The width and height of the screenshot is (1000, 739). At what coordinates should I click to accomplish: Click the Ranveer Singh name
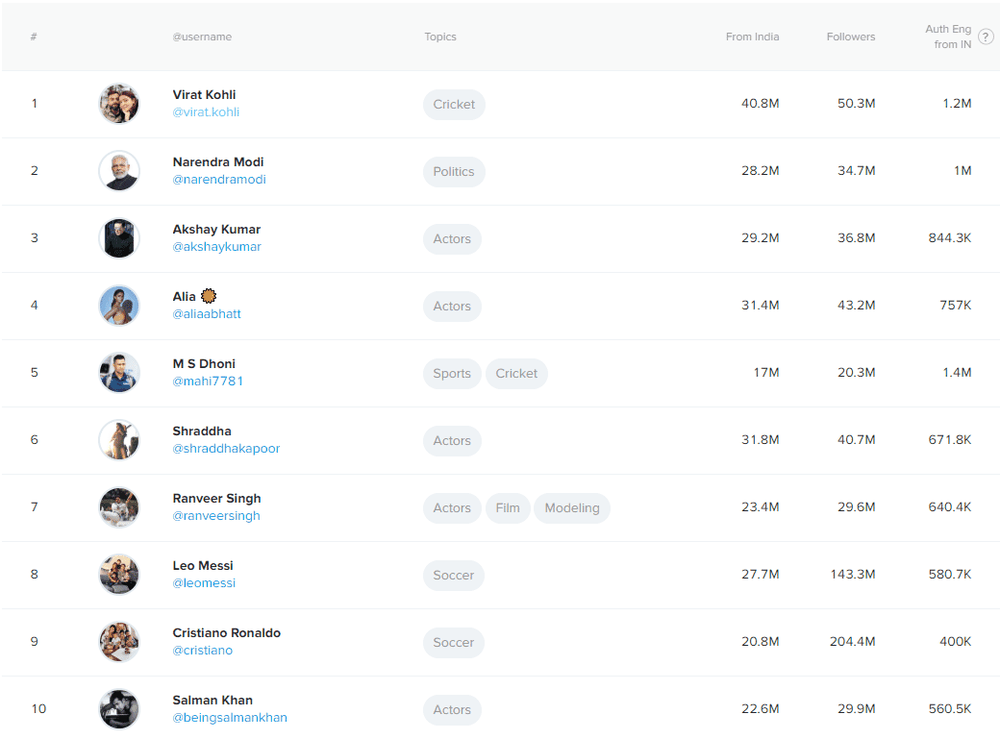[x=217, y=499]
